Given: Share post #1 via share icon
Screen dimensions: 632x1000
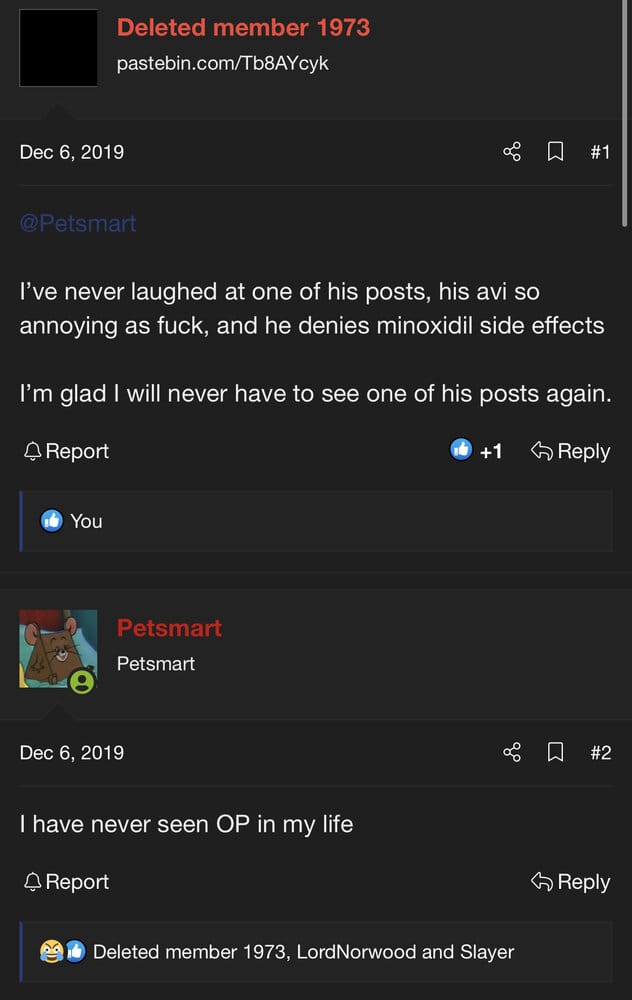Looking at the screenshot, I should coord(511,152).
